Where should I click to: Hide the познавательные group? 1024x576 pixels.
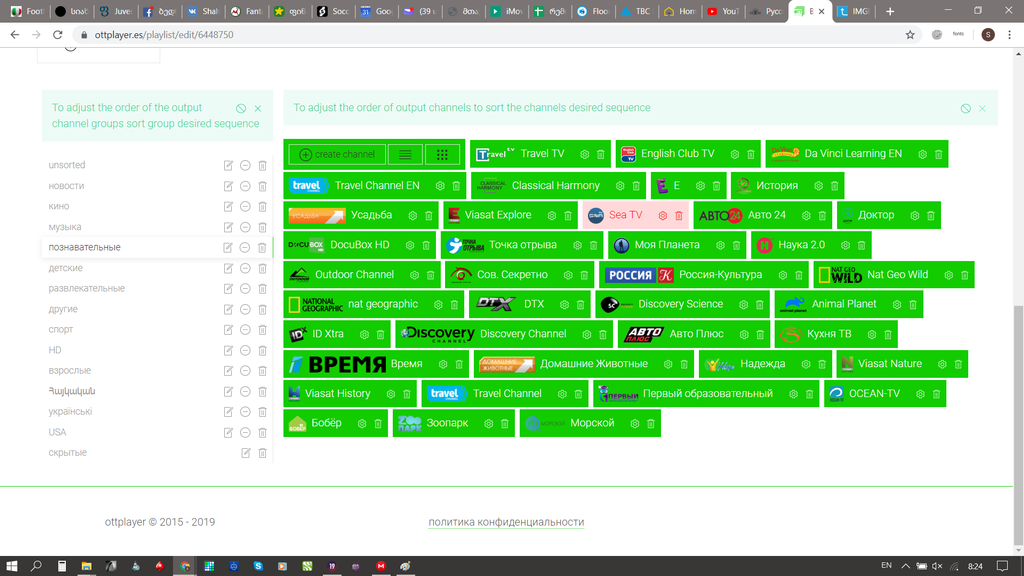coord(245,248)
